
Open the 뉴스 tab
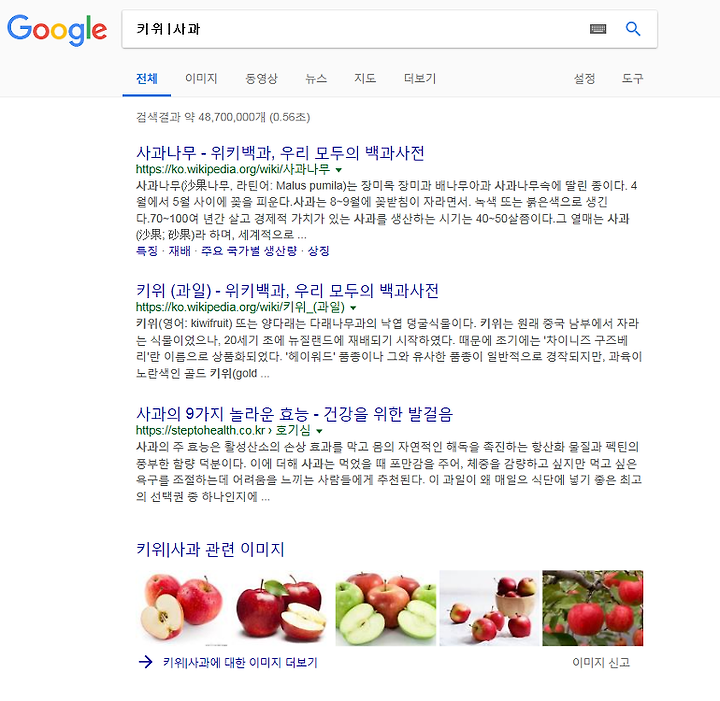tap(316, 79)
